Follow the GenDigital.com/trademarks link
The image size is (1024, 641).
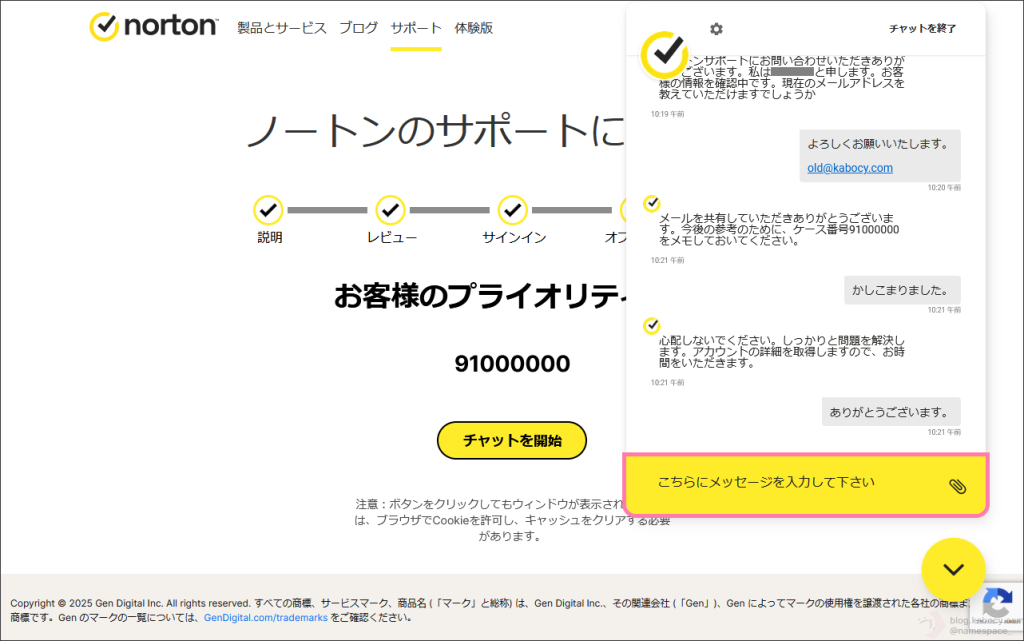click(x=266, y=618)
